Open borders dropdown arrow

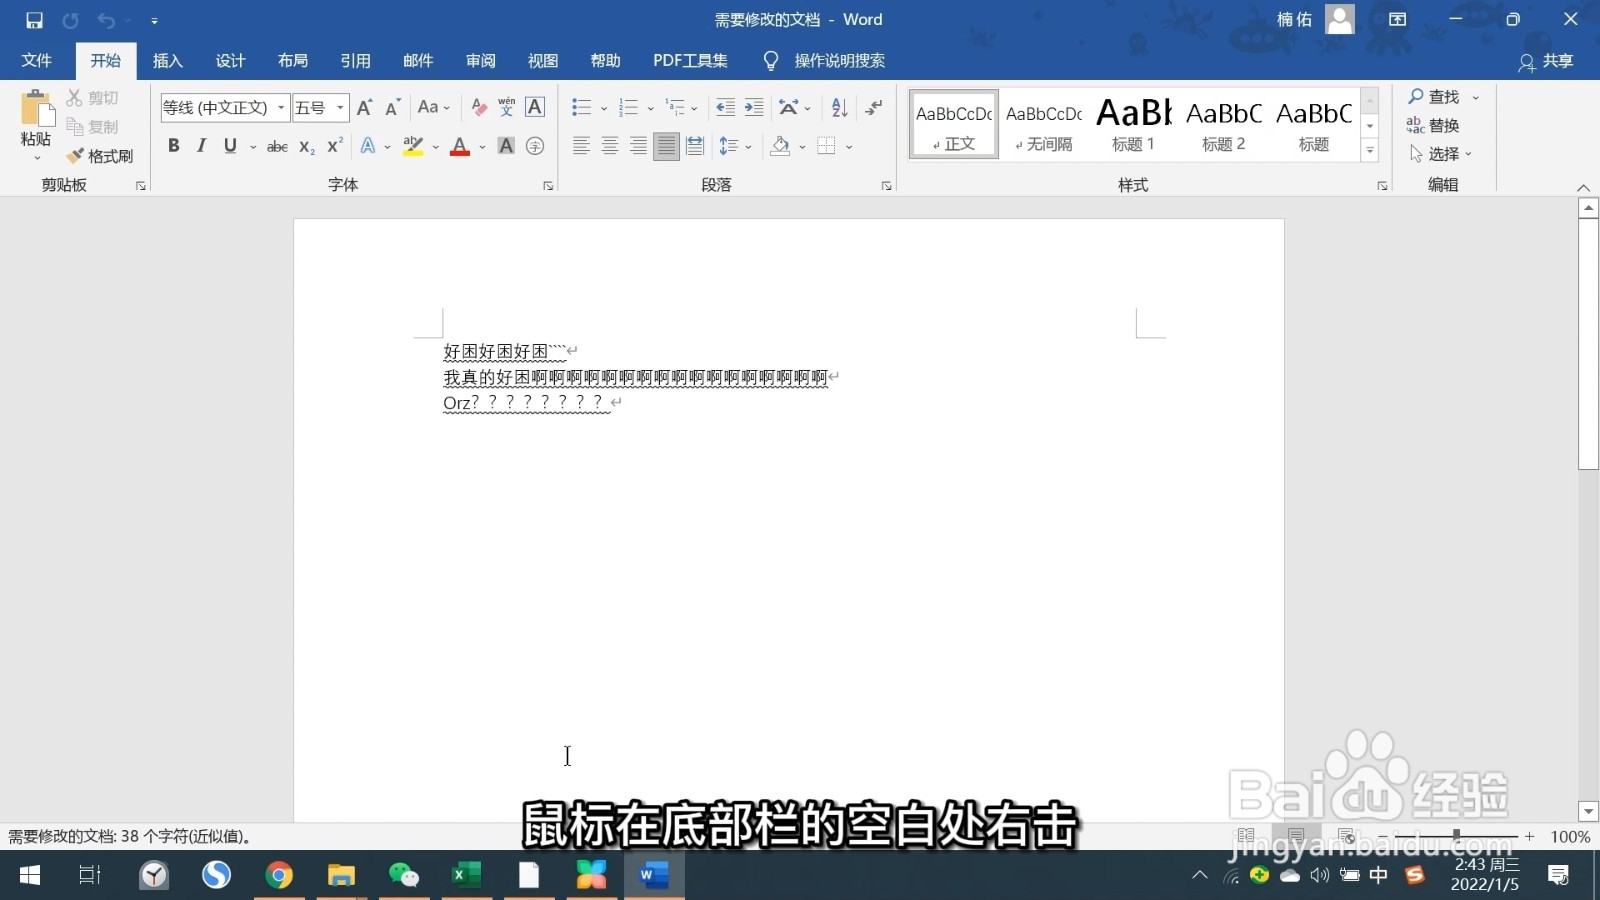(849, 147)
